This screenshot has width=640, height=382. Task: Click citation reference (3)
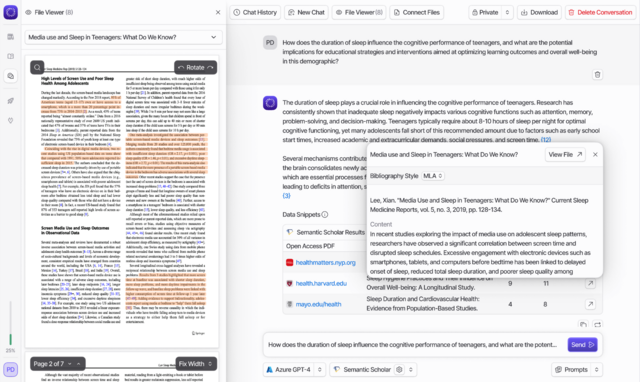(x=287, y=195)
